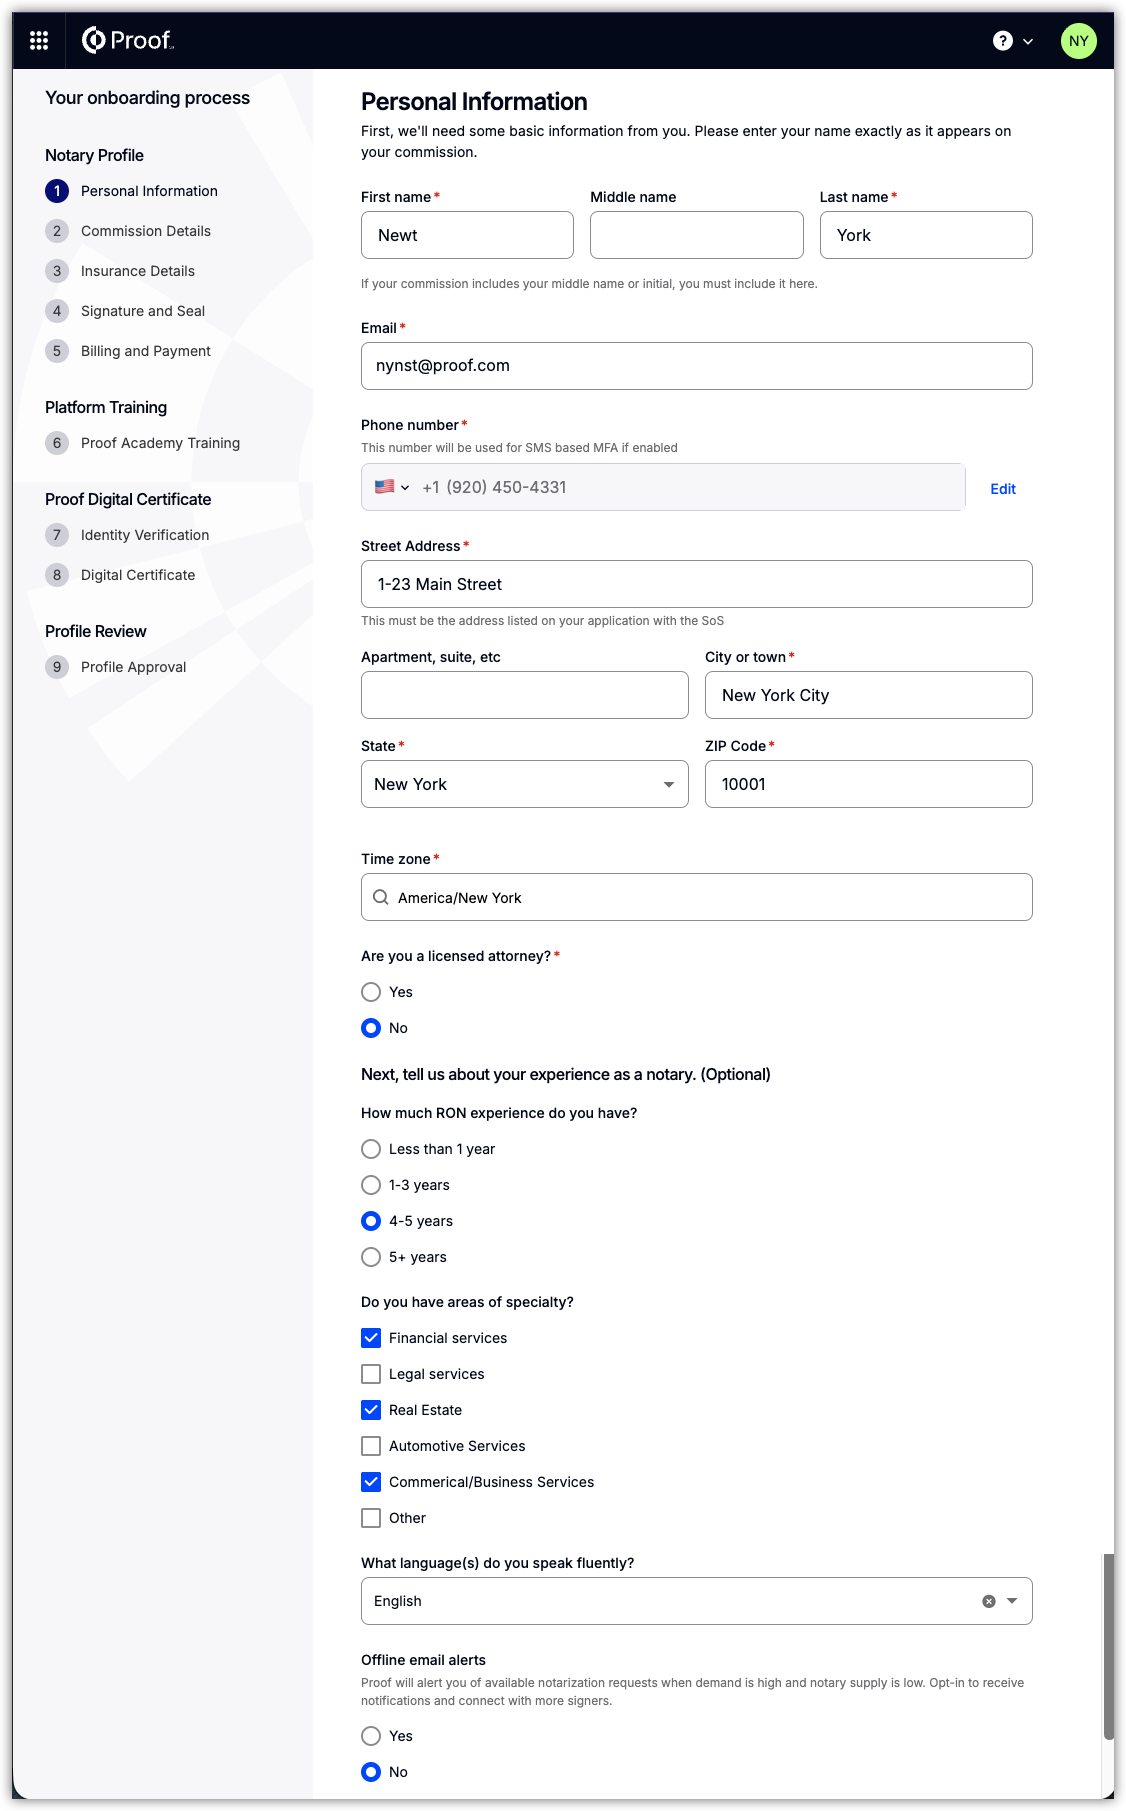Image resolution: width=1126 pixels, height=1811 pixels.
Task: Go to Profile Approval step
Action: pos(134,667)
